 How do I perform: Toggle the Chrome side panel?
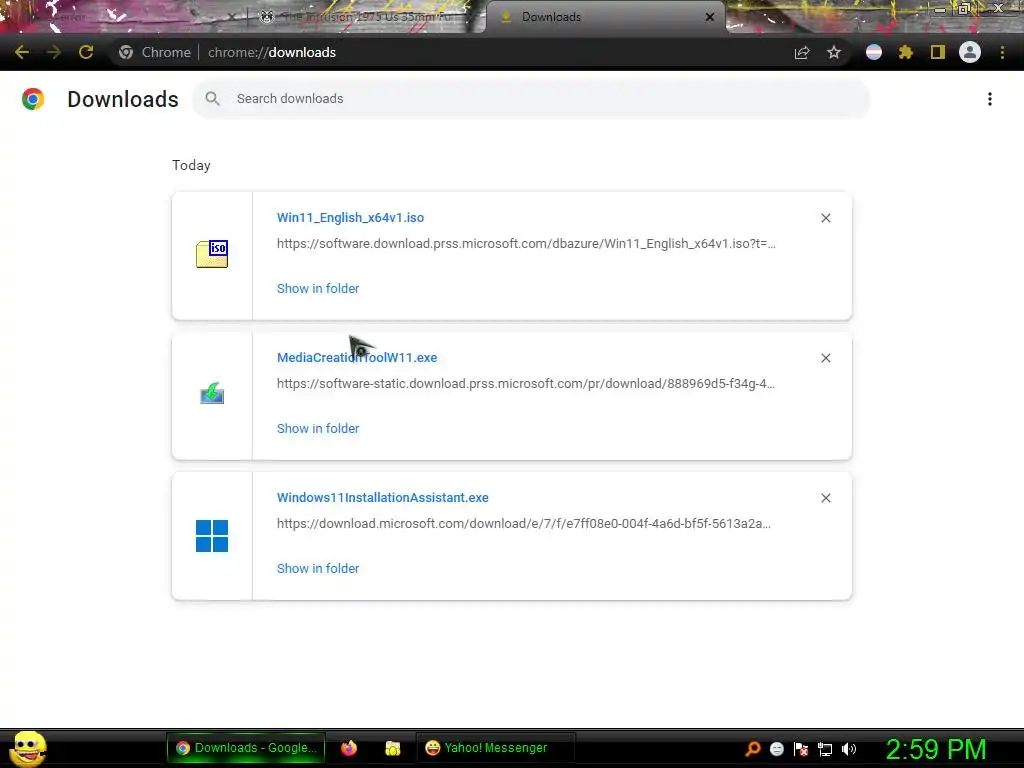pyautogui.click(x=938, y=52)
